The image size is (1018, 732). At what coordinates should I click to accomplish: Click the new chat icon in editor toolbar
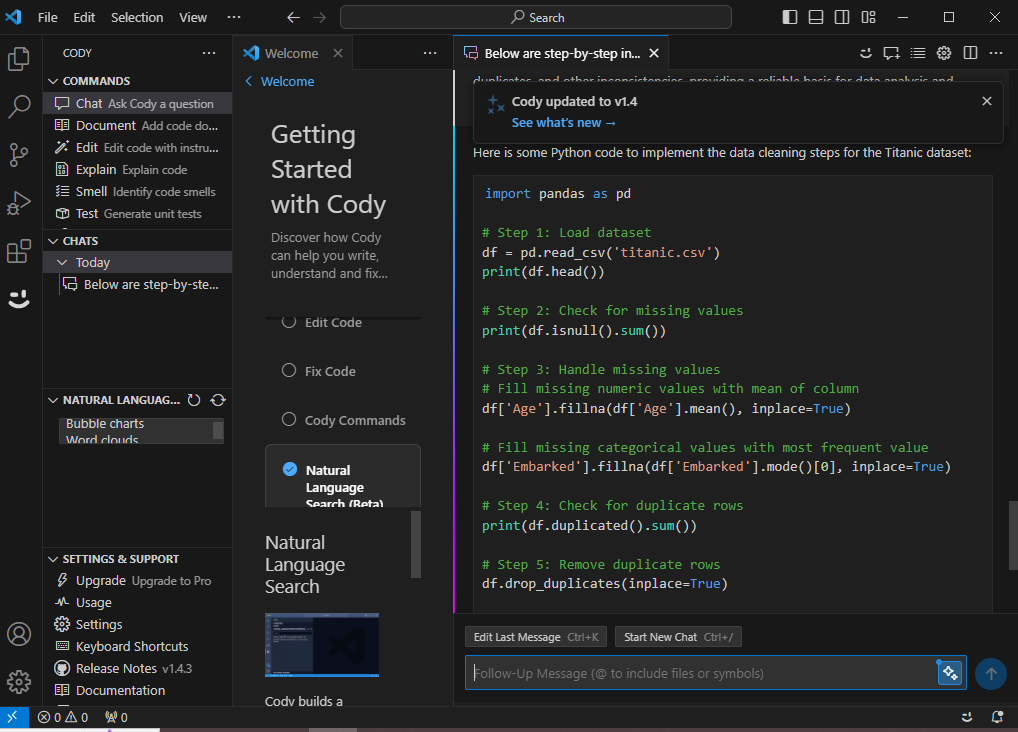(x=891, y=53)
